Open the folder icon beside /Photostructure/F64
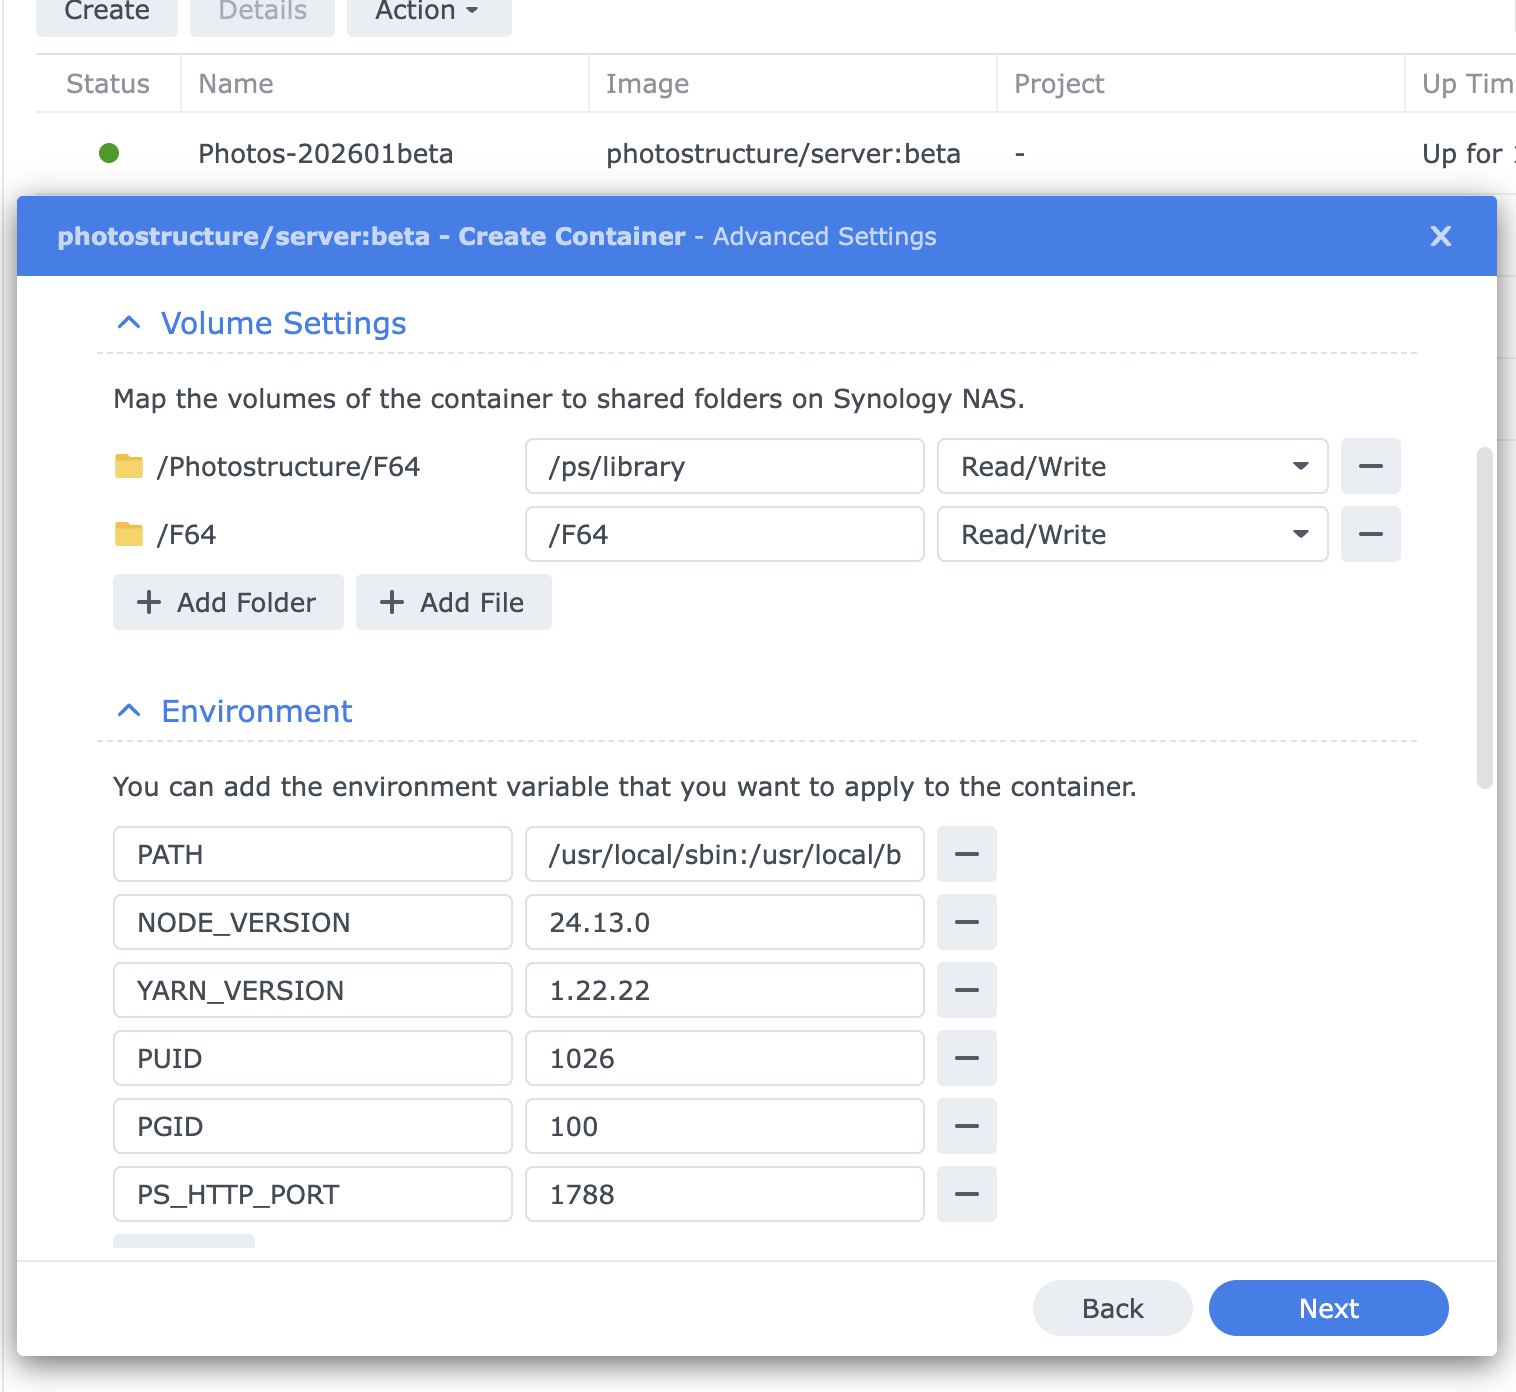The width and height of the screenshot is (1516, 1392). [129, 466]
